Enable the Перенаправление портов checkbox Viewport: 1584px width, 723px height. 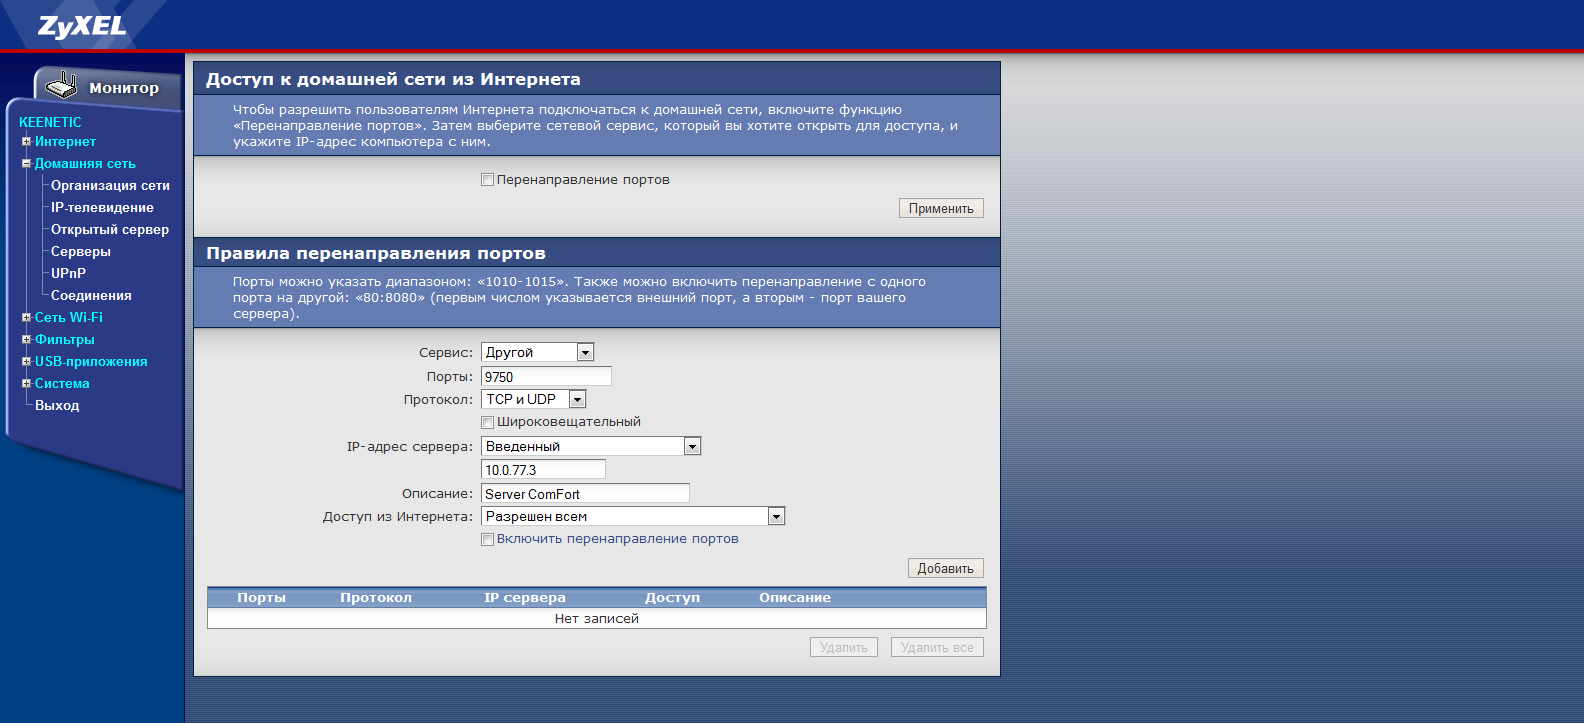(488, 180)
